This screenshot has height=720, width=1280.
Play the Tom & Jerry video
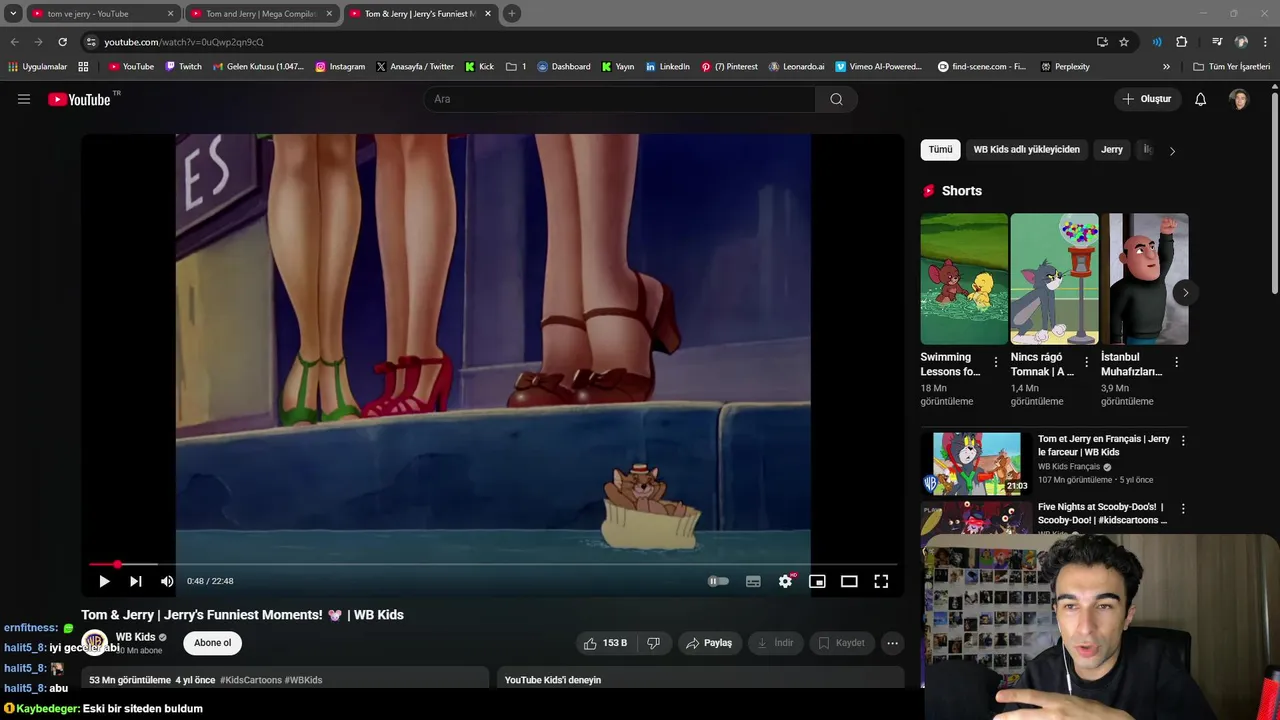point(104,581)
